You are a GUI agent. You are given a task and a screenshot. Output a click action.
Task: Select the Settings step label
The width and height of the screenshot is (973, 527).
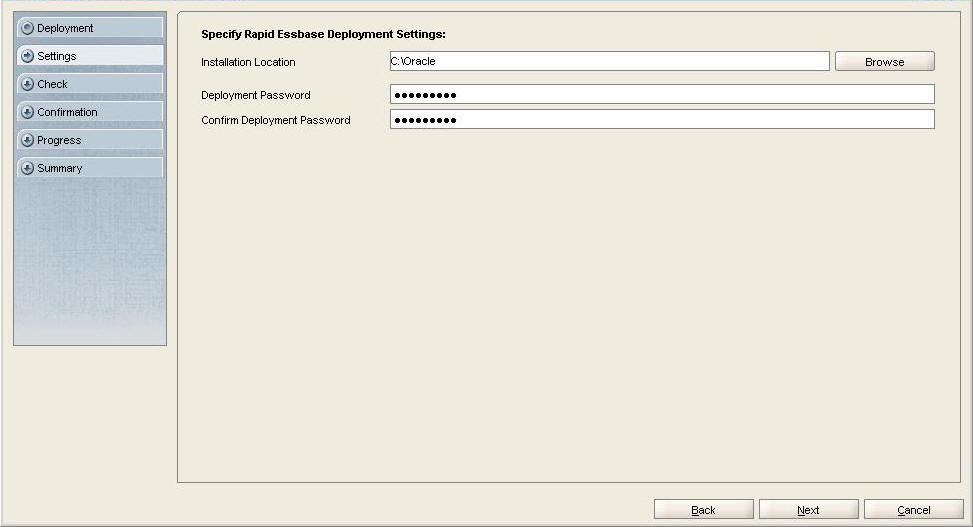56,56
